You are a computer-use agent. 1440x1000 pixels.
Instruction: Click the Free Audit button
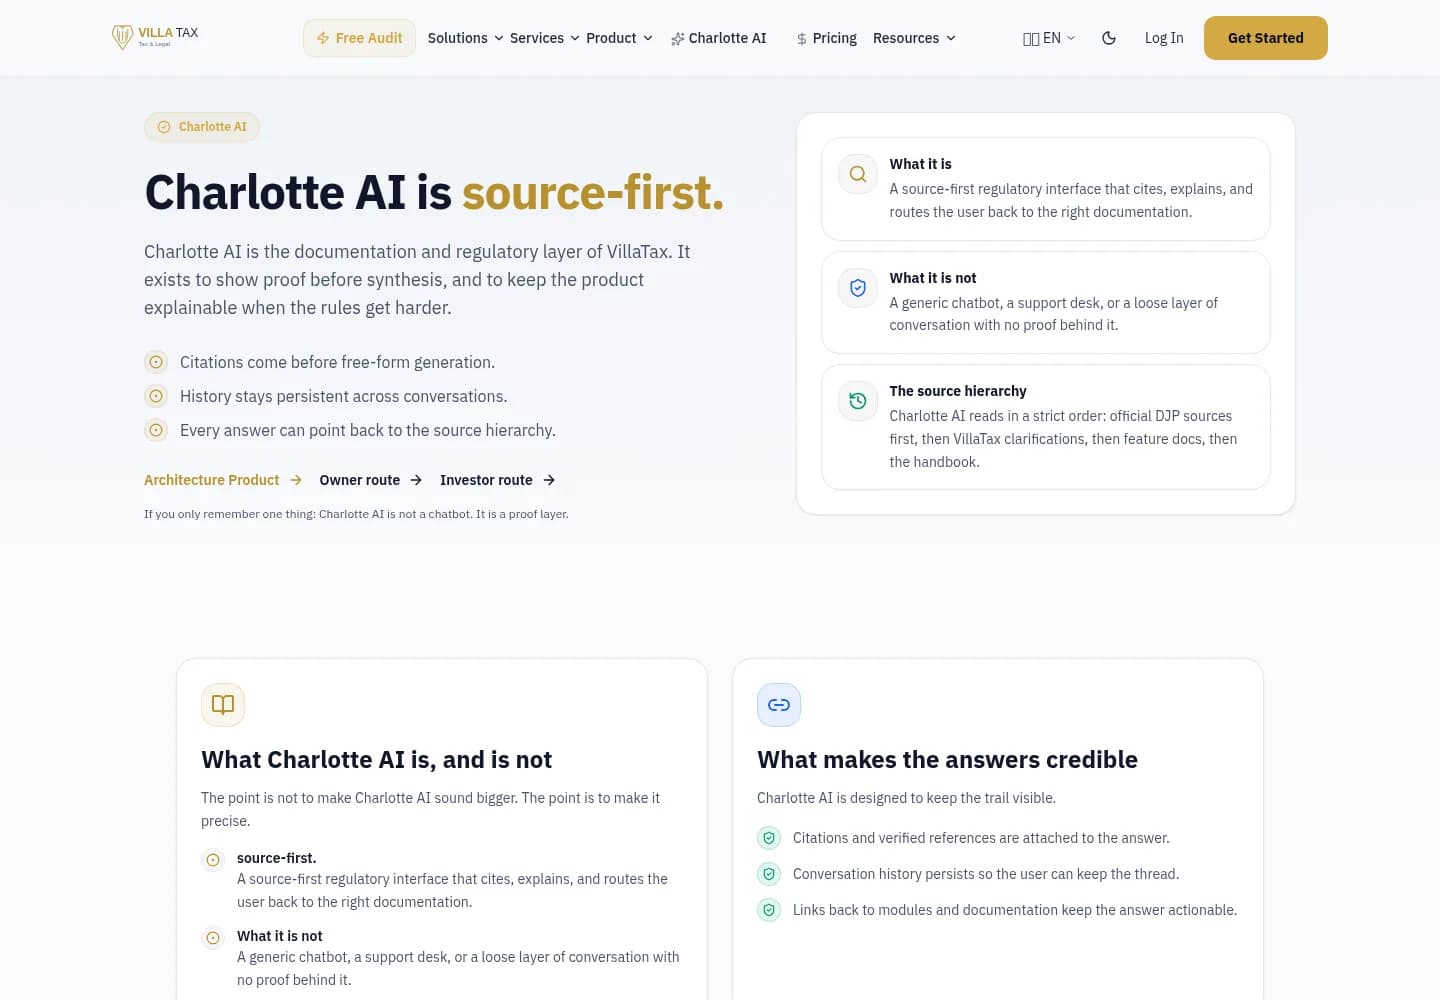pyautogui.click(x=359, y=38)
